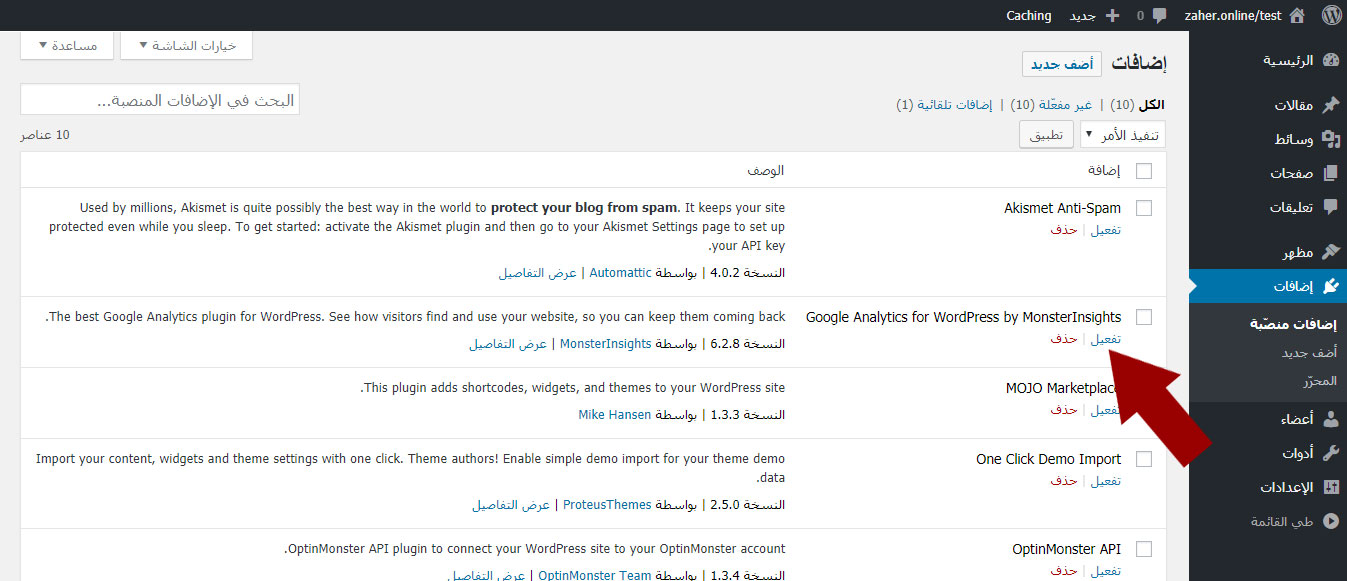View One Click Demo Import details عرض التفاصيل
This screenshot has width=1347, height=581.
(511, 505)
